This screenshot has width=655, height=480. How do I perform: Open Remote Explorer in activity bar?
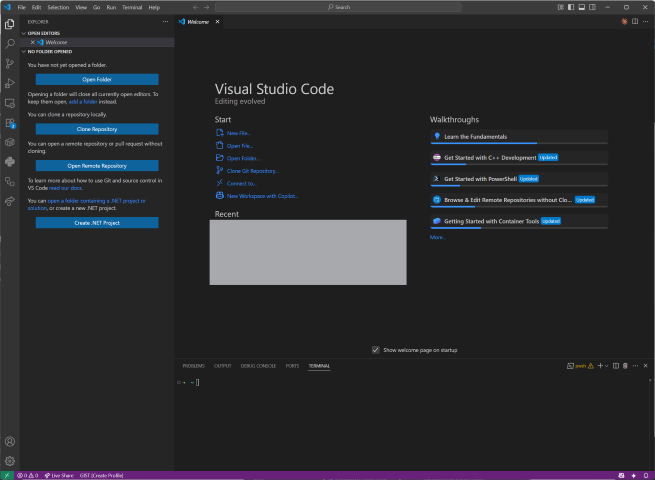click(10, 102)
